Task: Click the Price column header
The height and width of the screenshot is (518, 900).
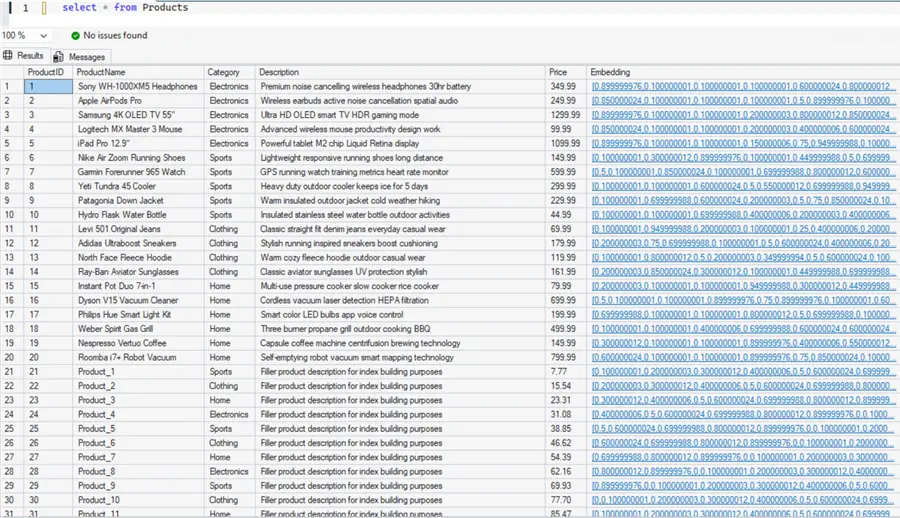Action: click(x=566, y=72)
